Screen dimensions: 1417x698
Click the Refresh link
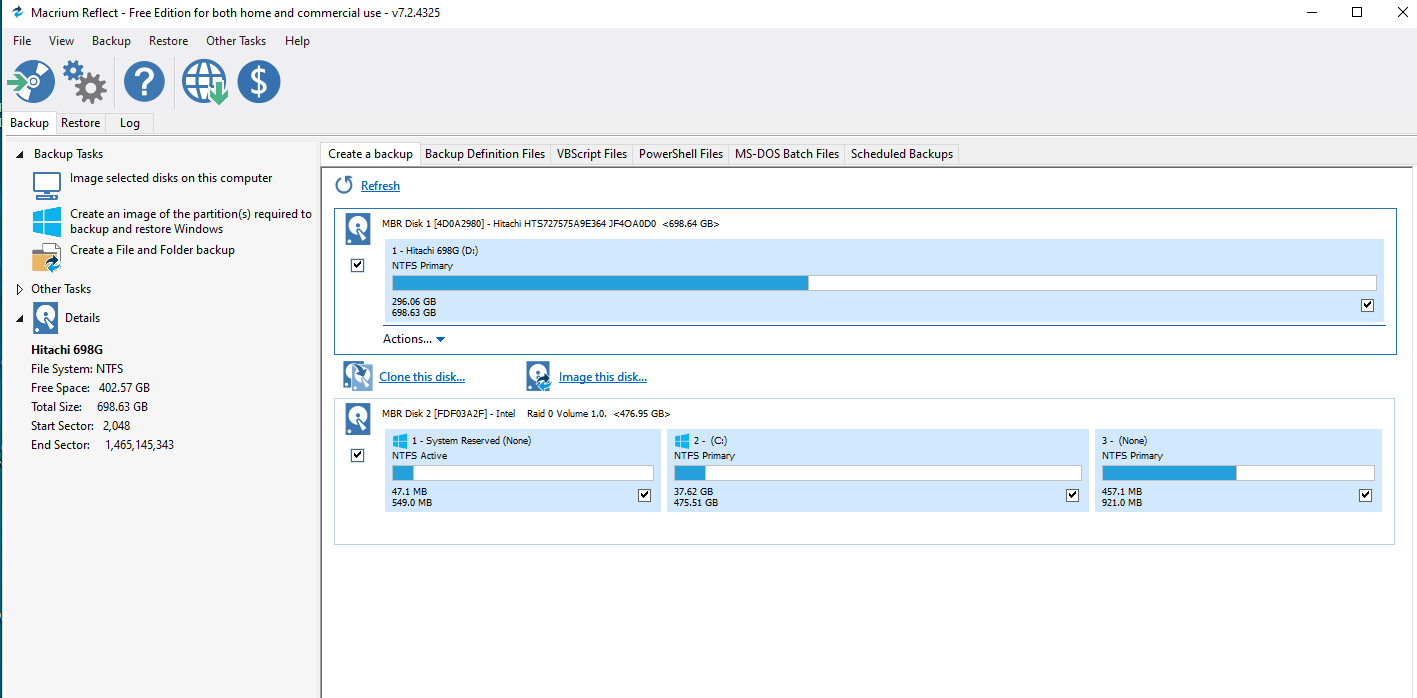click(380, 186)
